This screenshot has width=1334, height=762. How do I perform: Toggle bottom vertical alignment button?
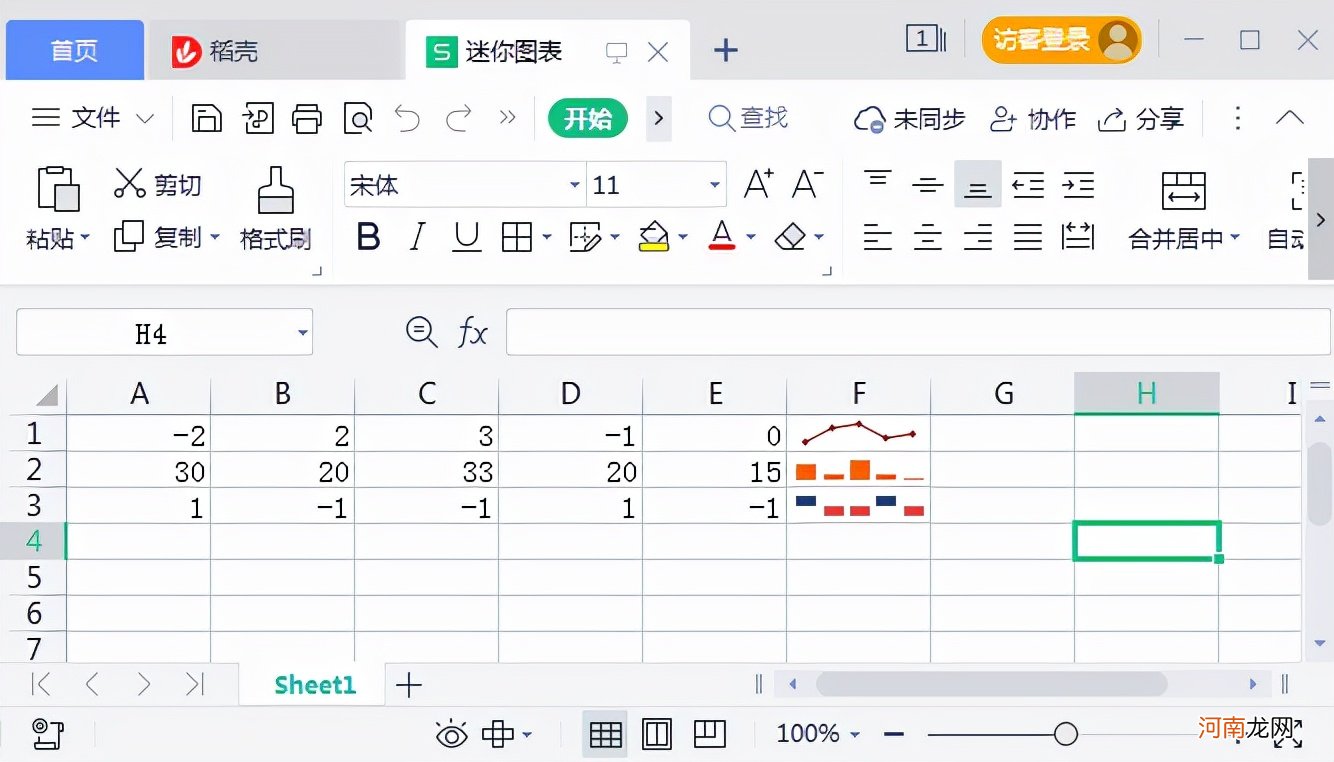coord(978,185)
